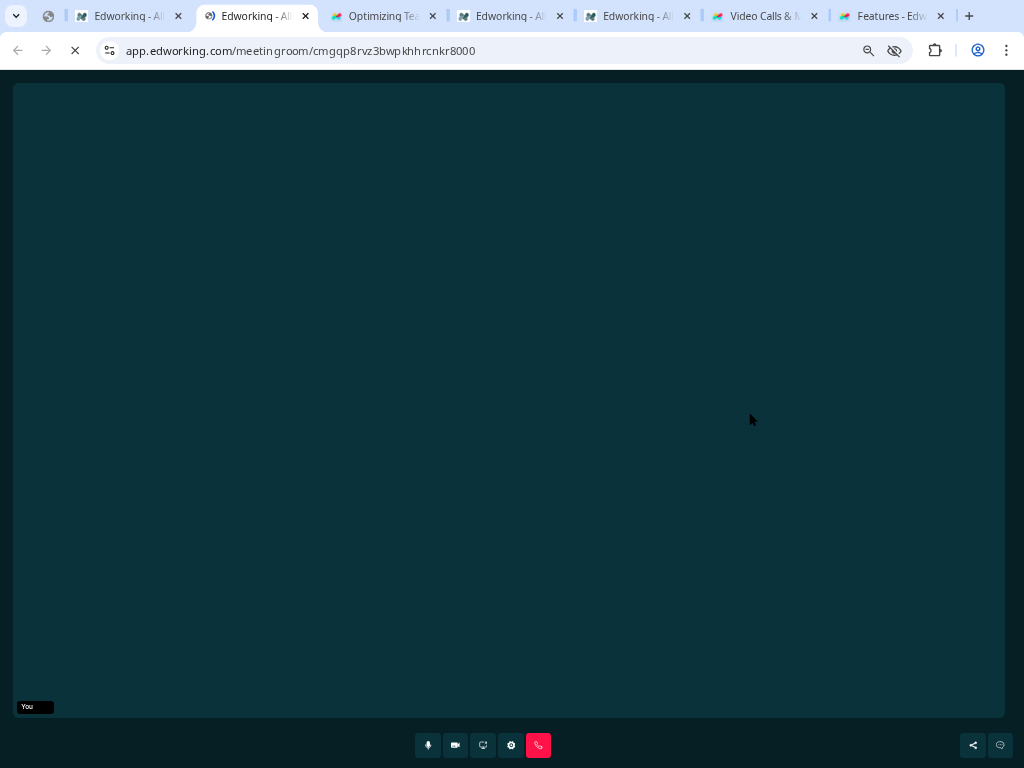Hang up with the red phone button
The image size is (1024, 768).
pos(538,745)
